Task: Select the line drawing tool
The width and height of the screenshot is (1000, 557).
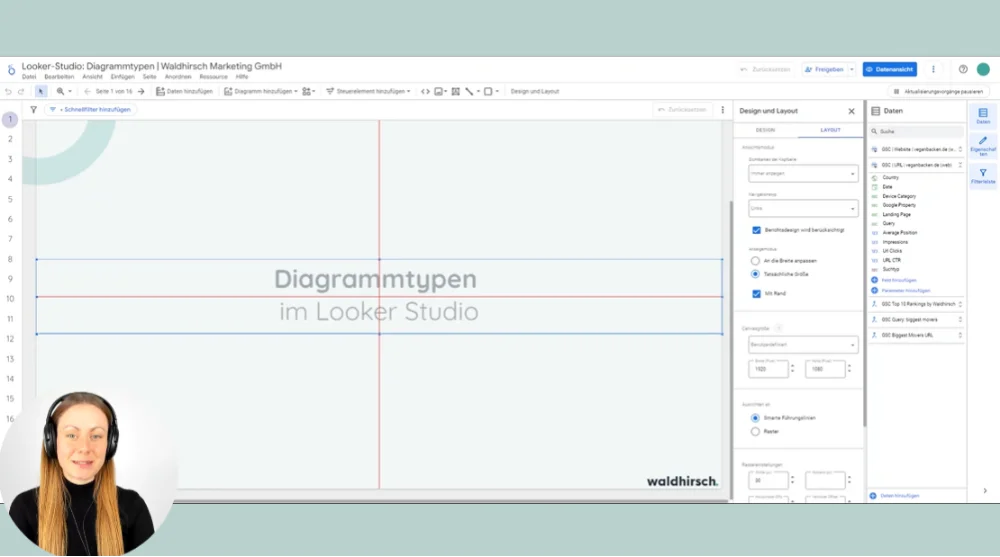Action: [x=469, y=91]
